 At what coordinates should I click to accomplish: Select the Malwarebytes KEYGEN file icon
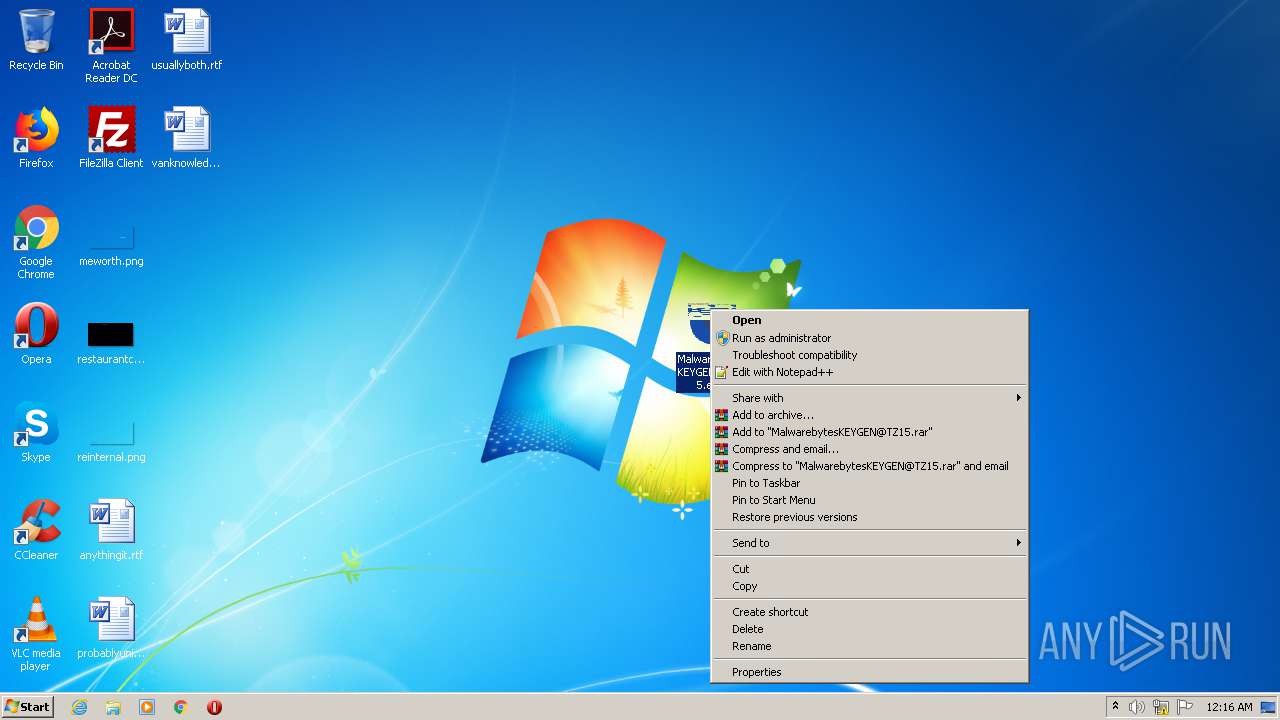694,350
